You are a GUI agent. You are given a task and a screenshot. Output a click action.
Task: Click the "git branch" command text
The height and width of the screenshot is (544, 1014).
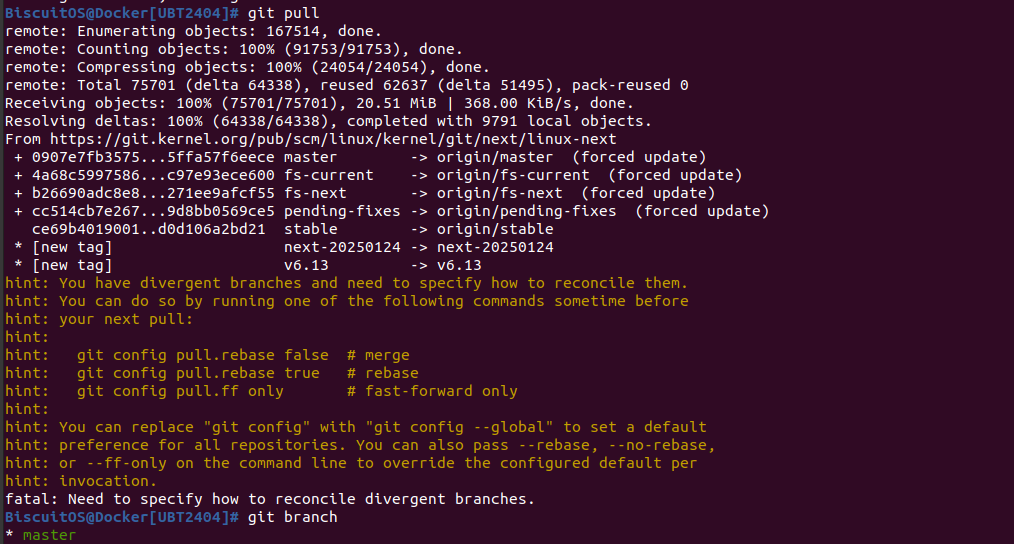coord(292,517)
